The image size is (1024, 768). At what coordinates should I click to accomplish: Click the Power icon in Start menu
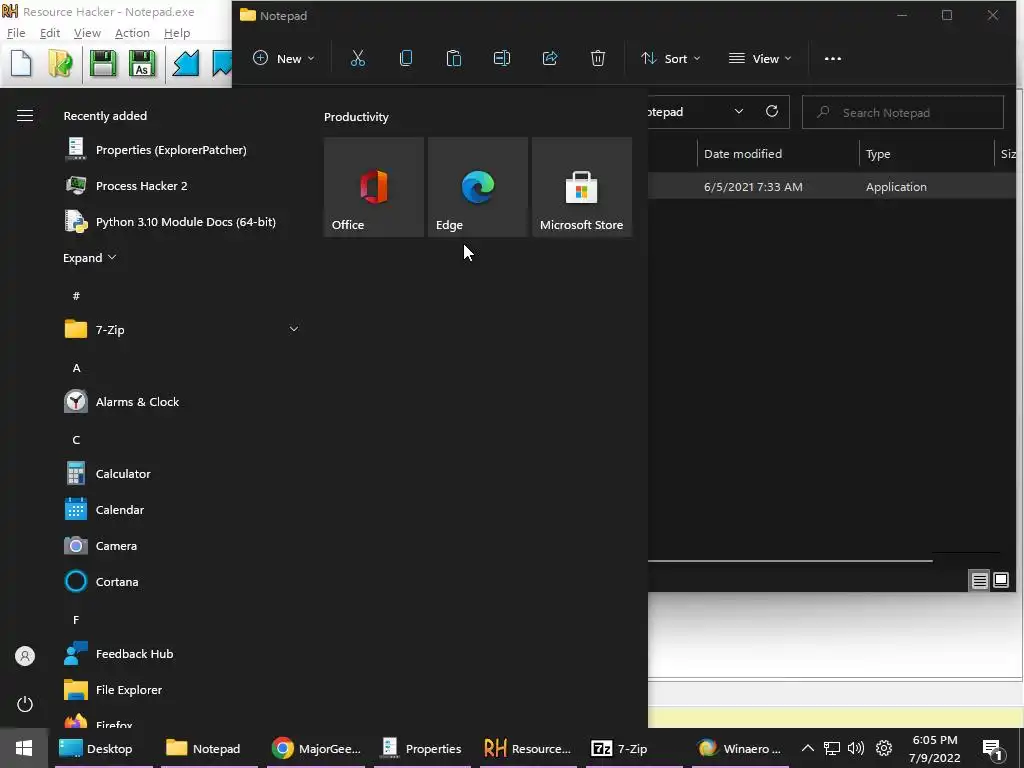click(25, 704)
